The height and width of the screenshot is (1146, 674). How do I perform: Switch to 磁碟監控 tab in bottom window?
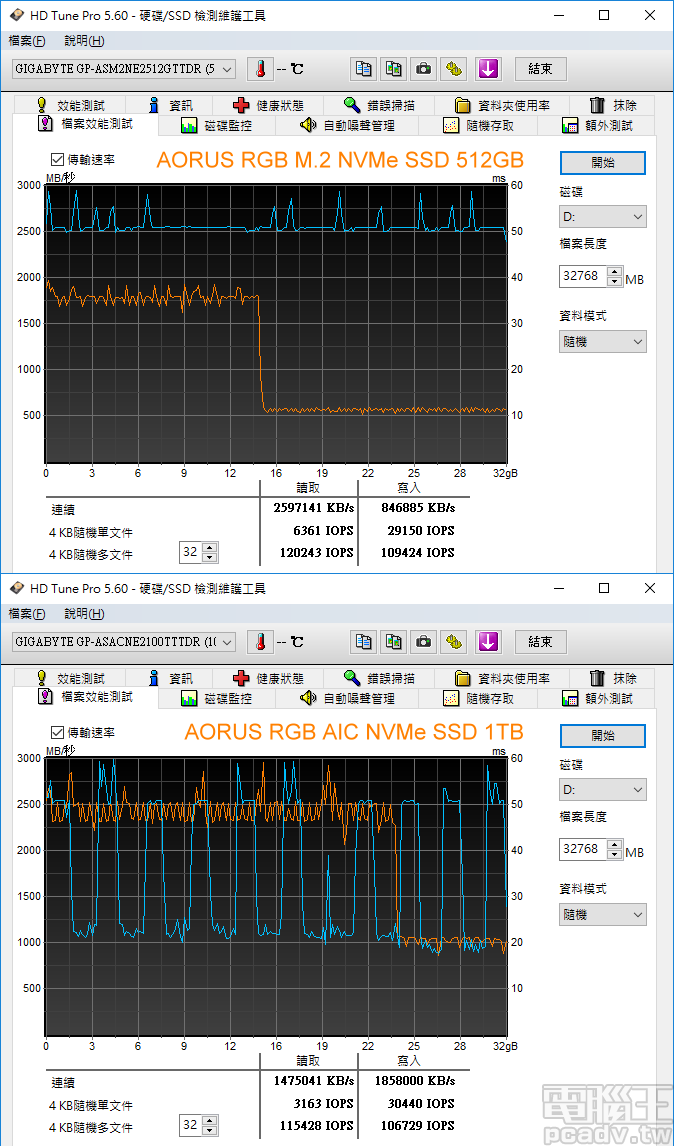coord(216,699)
